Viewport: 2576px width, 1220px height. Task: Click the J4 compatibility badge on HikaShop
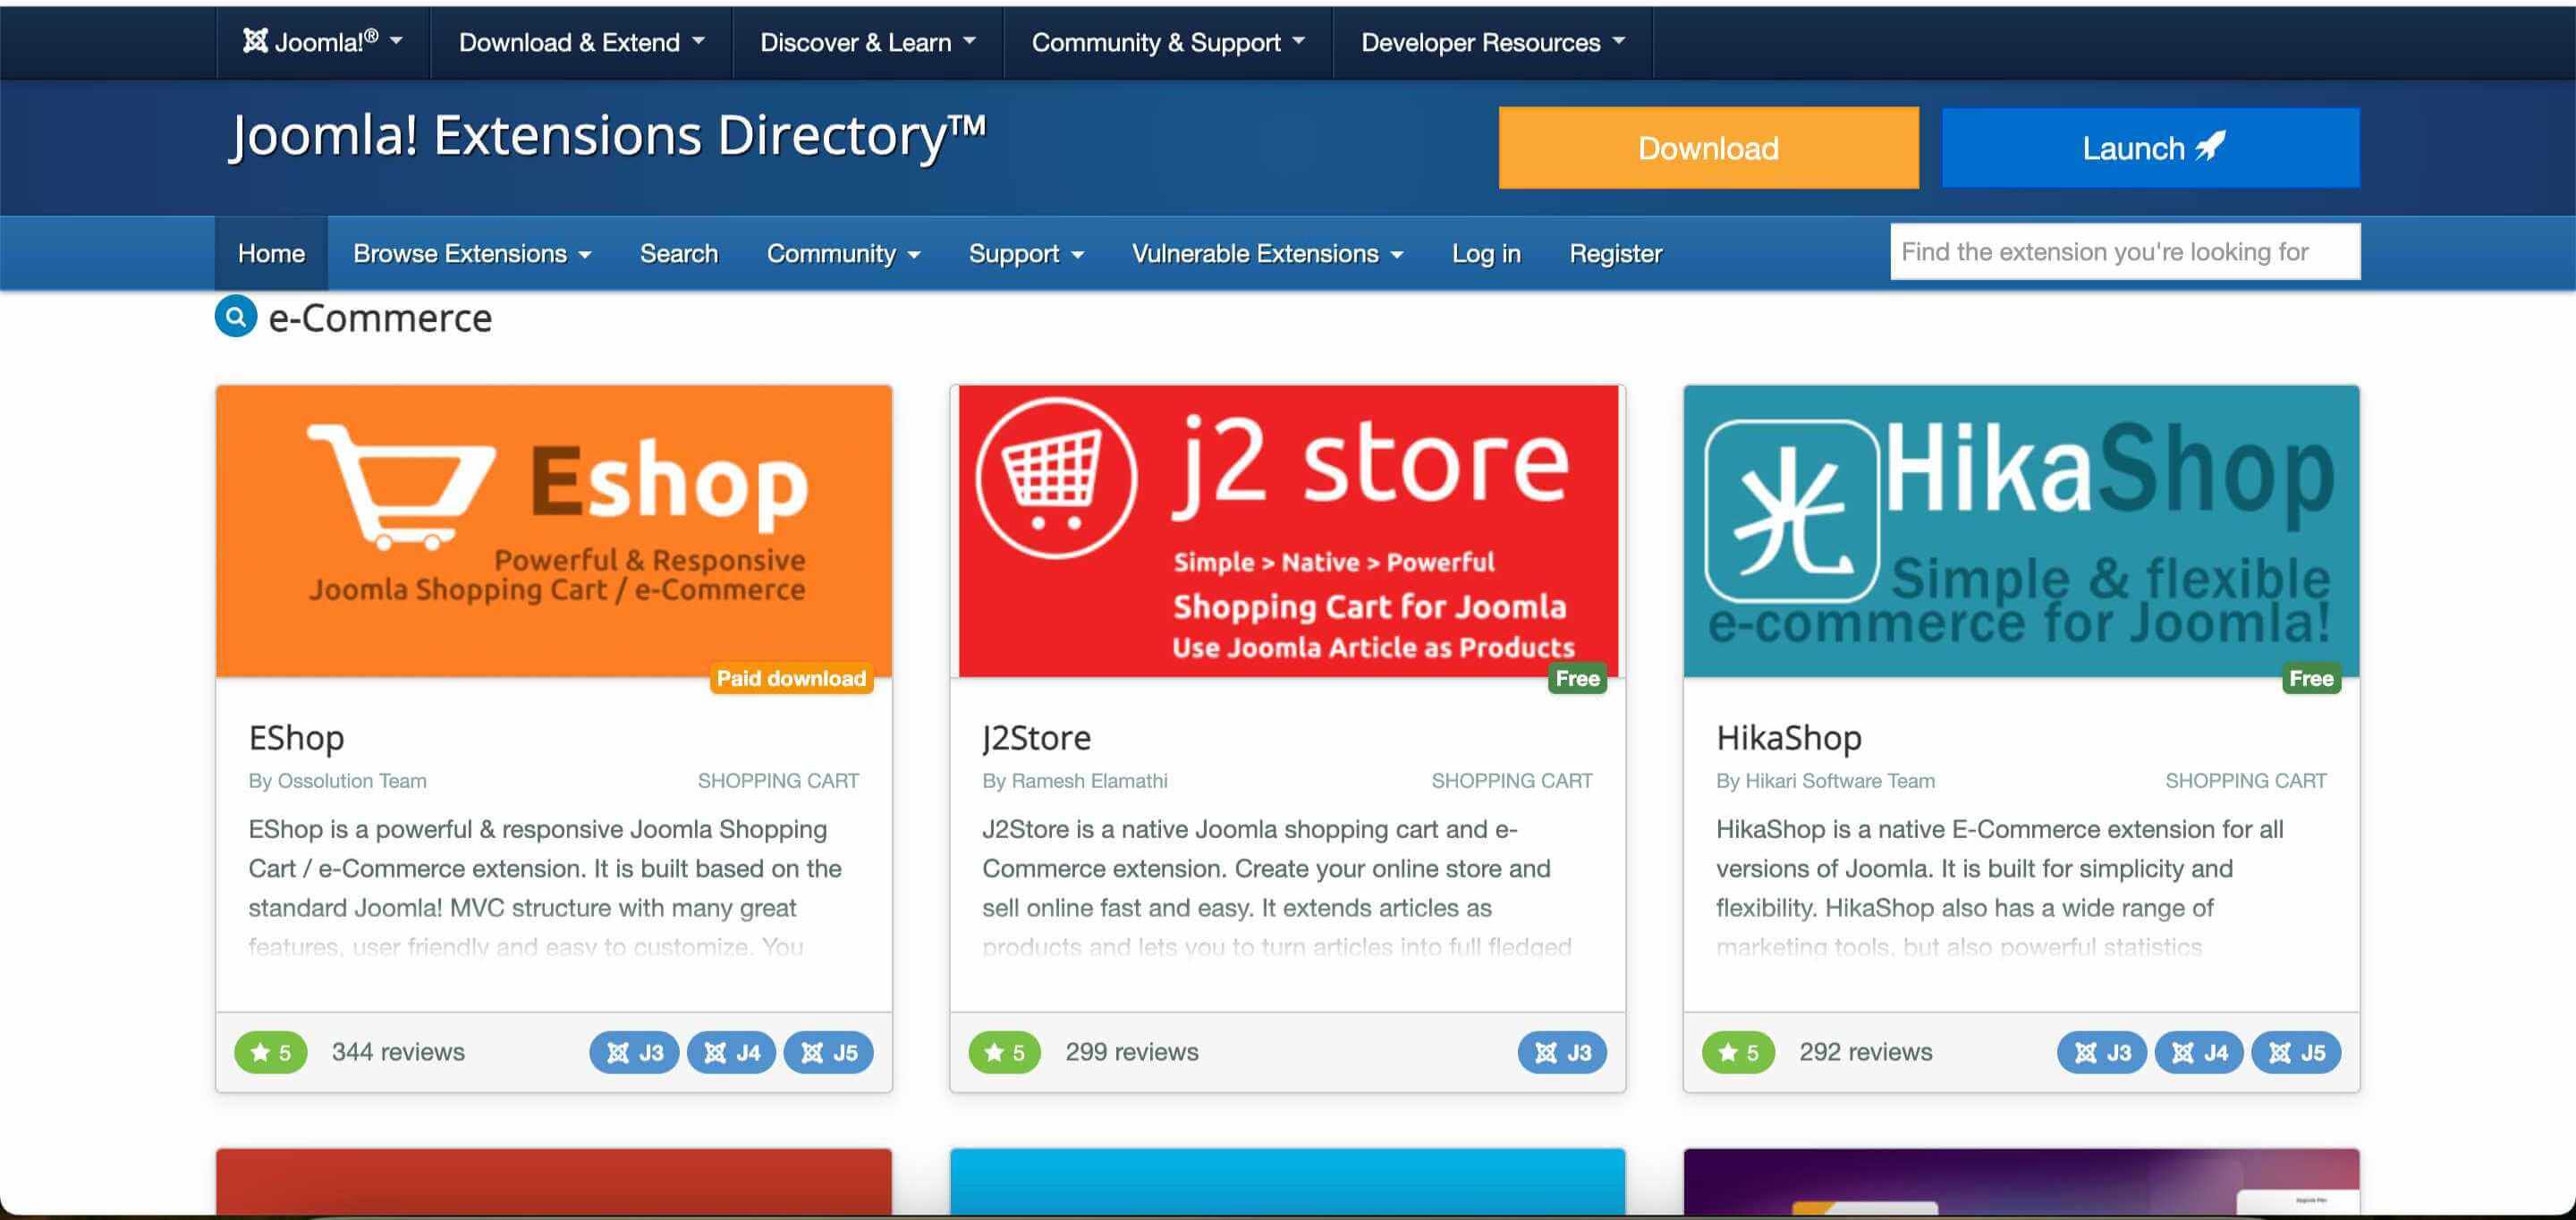coord(2199,1052)
